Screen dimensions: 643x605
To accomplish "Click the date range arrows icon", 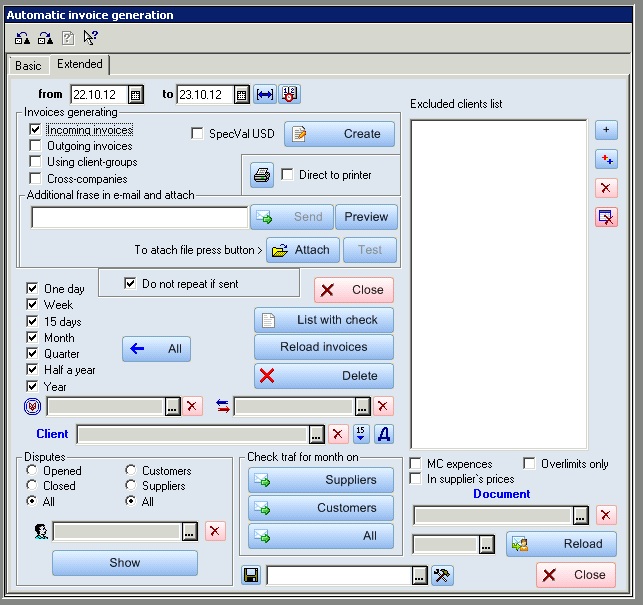I will pos(265,94).
